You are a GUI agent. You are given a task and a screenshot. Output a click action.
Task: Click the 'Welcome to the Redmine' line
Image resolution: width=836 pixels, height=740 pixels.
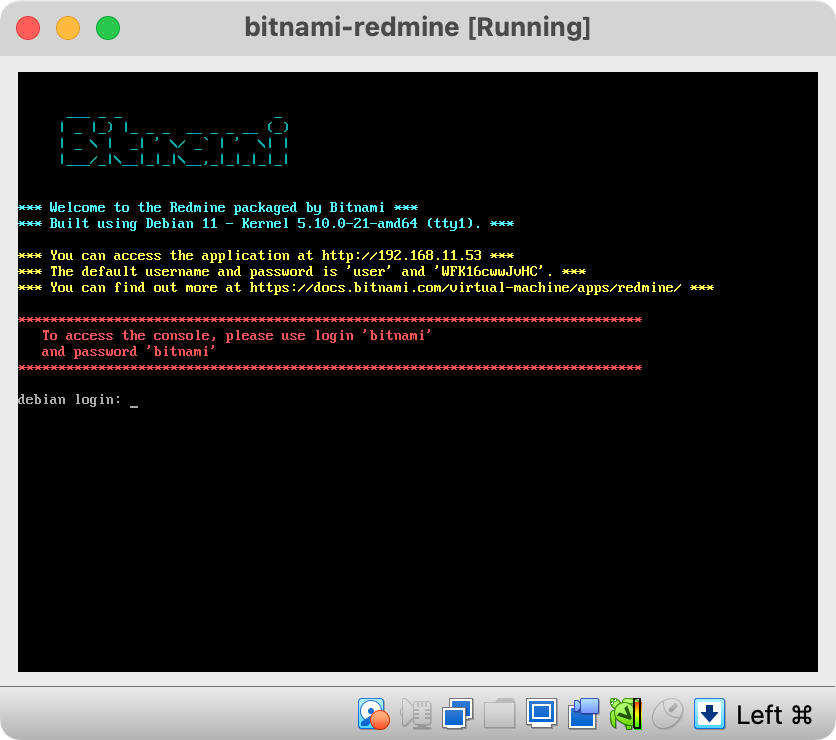pos(218,207)
